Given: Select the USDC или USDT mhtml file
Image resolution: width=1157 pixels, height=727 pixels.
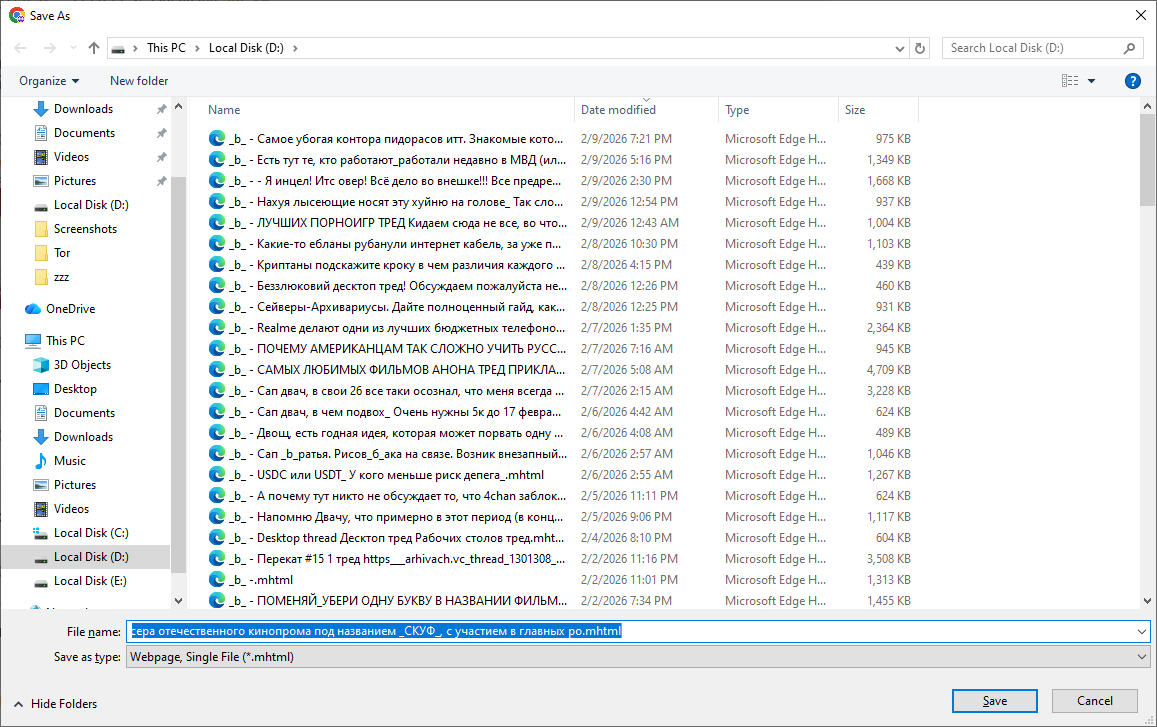Looking at the screenshot, I should (400, 475).
